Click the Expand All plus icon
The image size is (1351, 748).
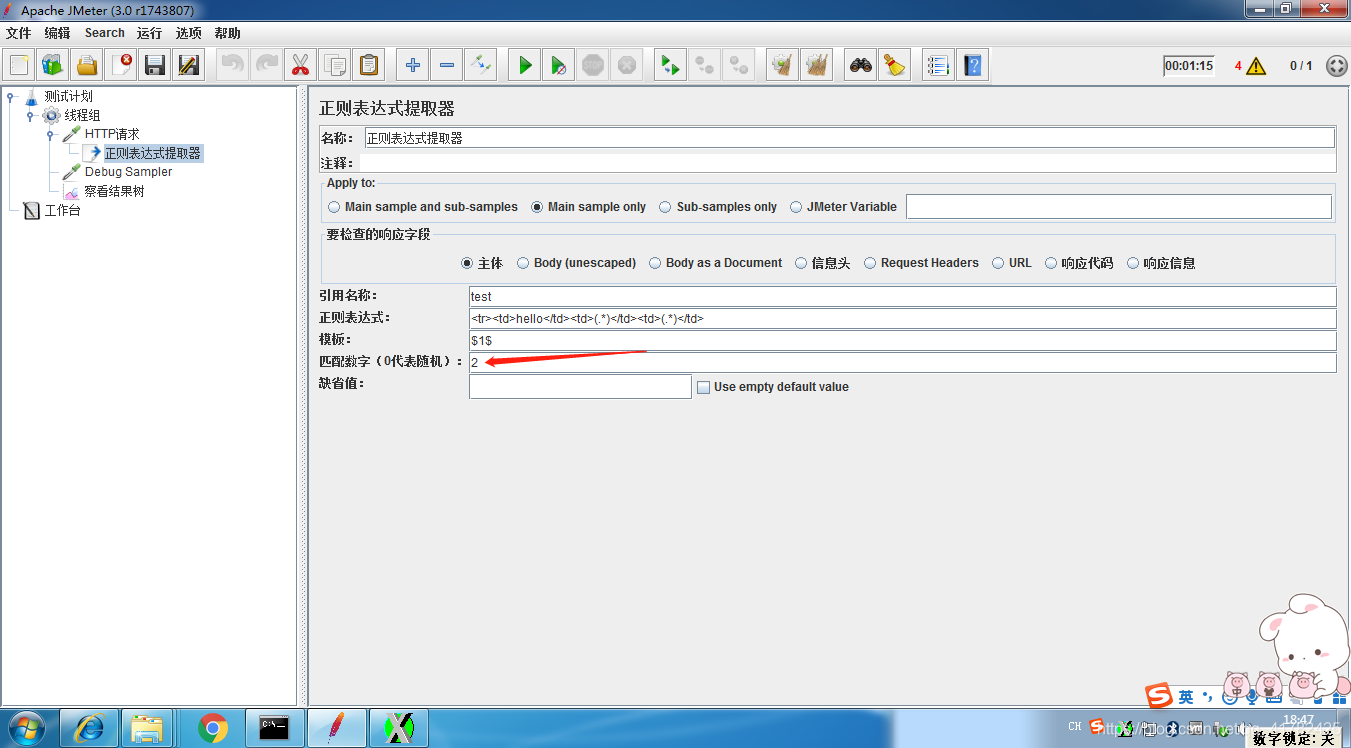pos(413,66)
